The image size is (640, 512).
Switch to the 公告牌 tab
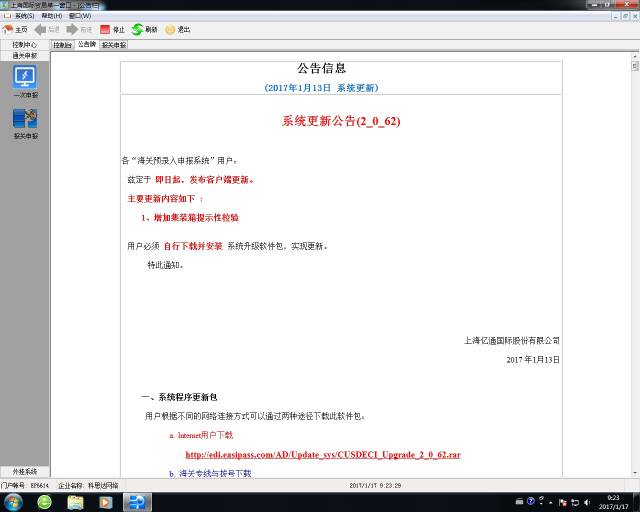[87, 45]
